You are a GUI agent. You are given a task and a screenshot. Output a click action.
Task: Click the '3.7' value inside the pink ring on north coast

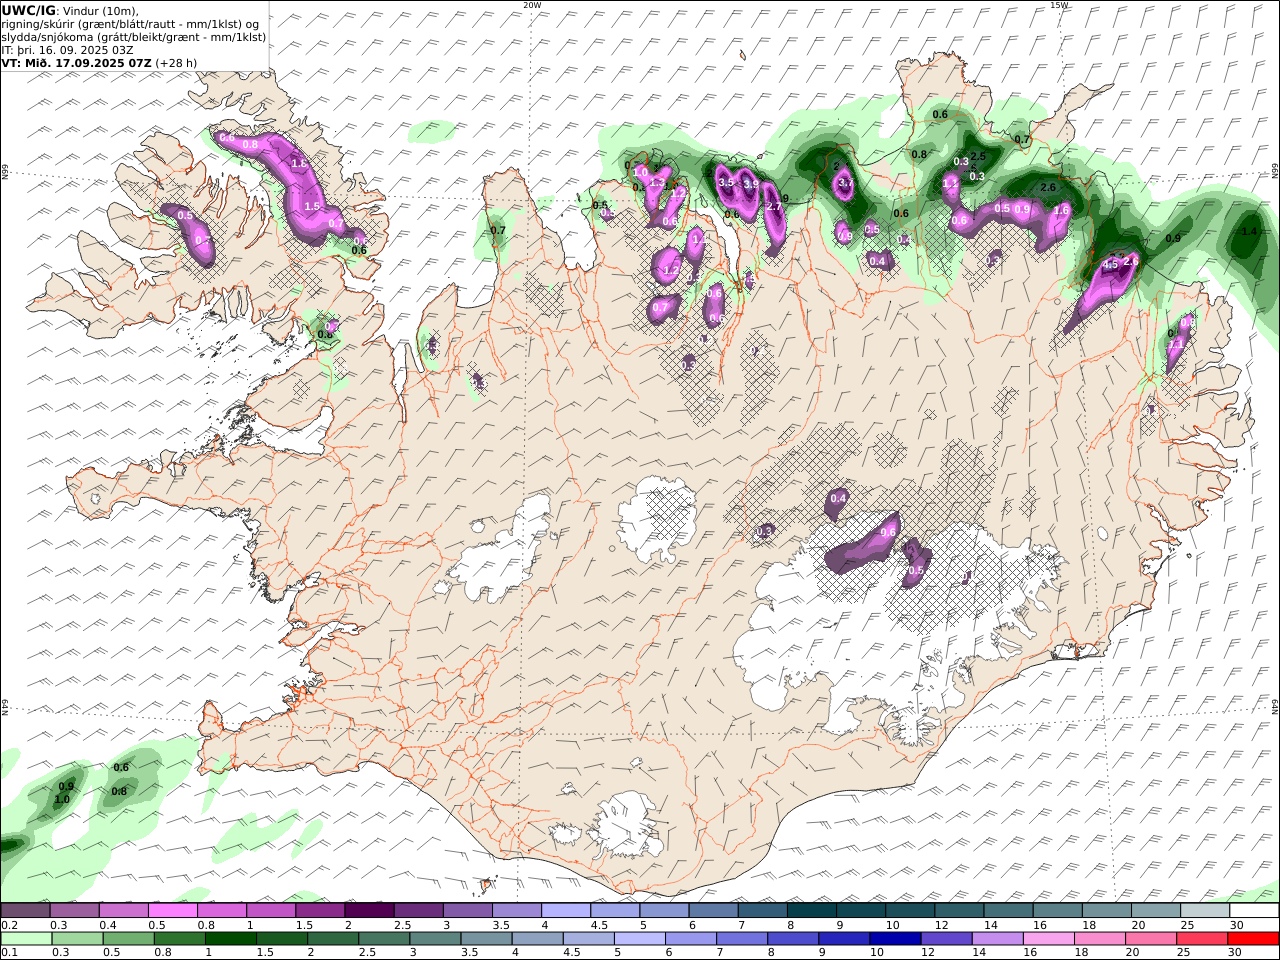pyautogui.click(x=845, y=183)
